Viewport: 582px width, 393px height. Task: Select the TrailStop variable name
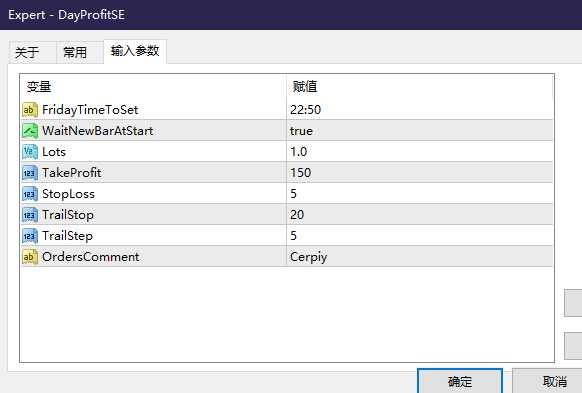click(68, 215)
